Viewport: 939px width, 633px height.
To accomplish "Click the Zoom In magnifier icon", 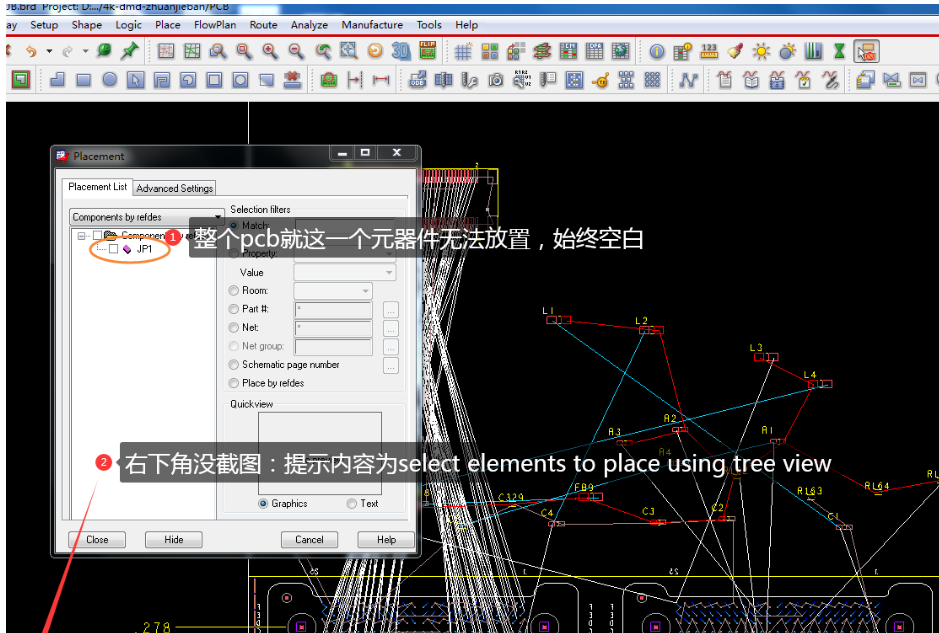I will 270,52.
